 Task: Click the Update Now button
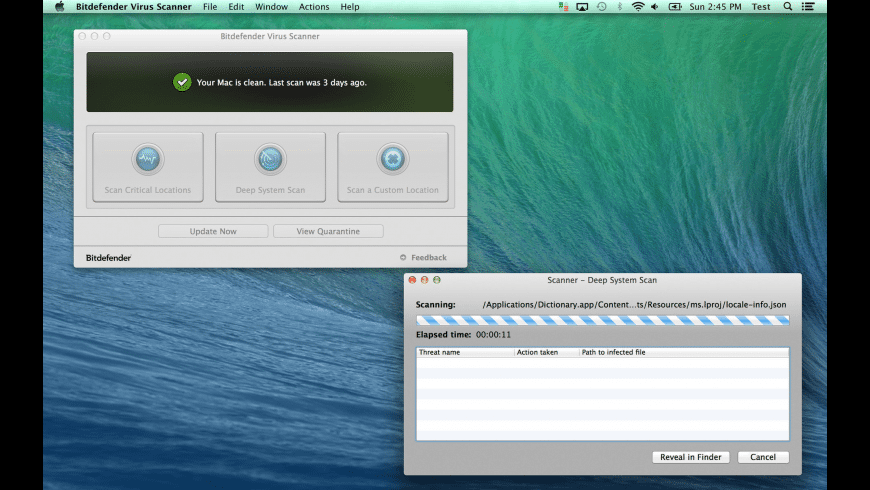213,231
